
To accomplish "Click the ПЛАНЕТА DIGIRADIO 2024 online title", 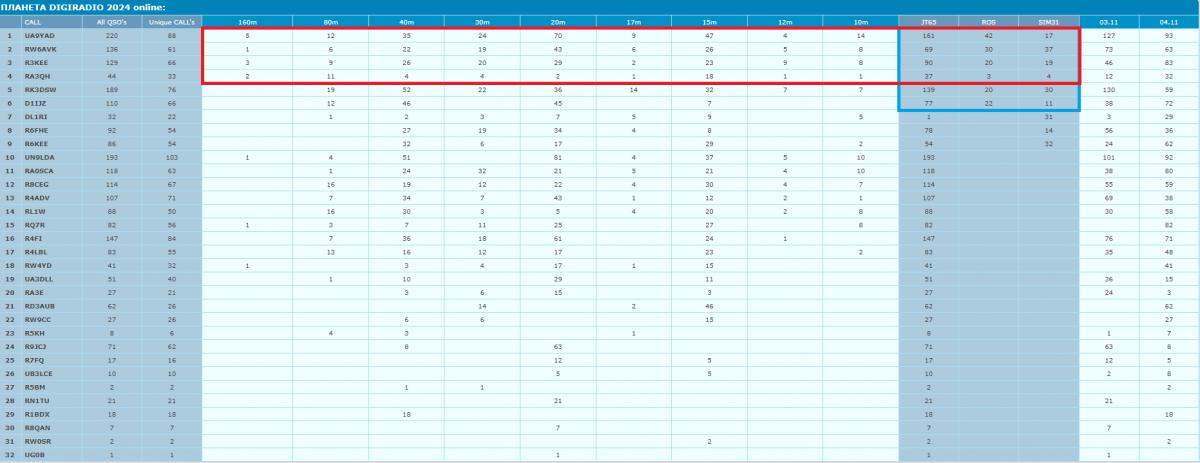I will coord(83,6).
